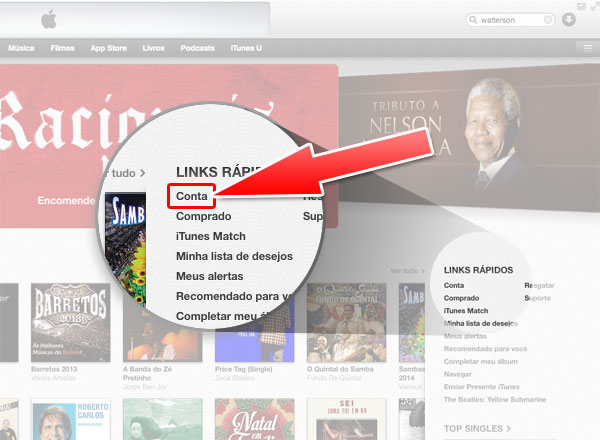Click the Encomende text on the red banner
Screen dimensions: 600x440
[x=66, y=200]
